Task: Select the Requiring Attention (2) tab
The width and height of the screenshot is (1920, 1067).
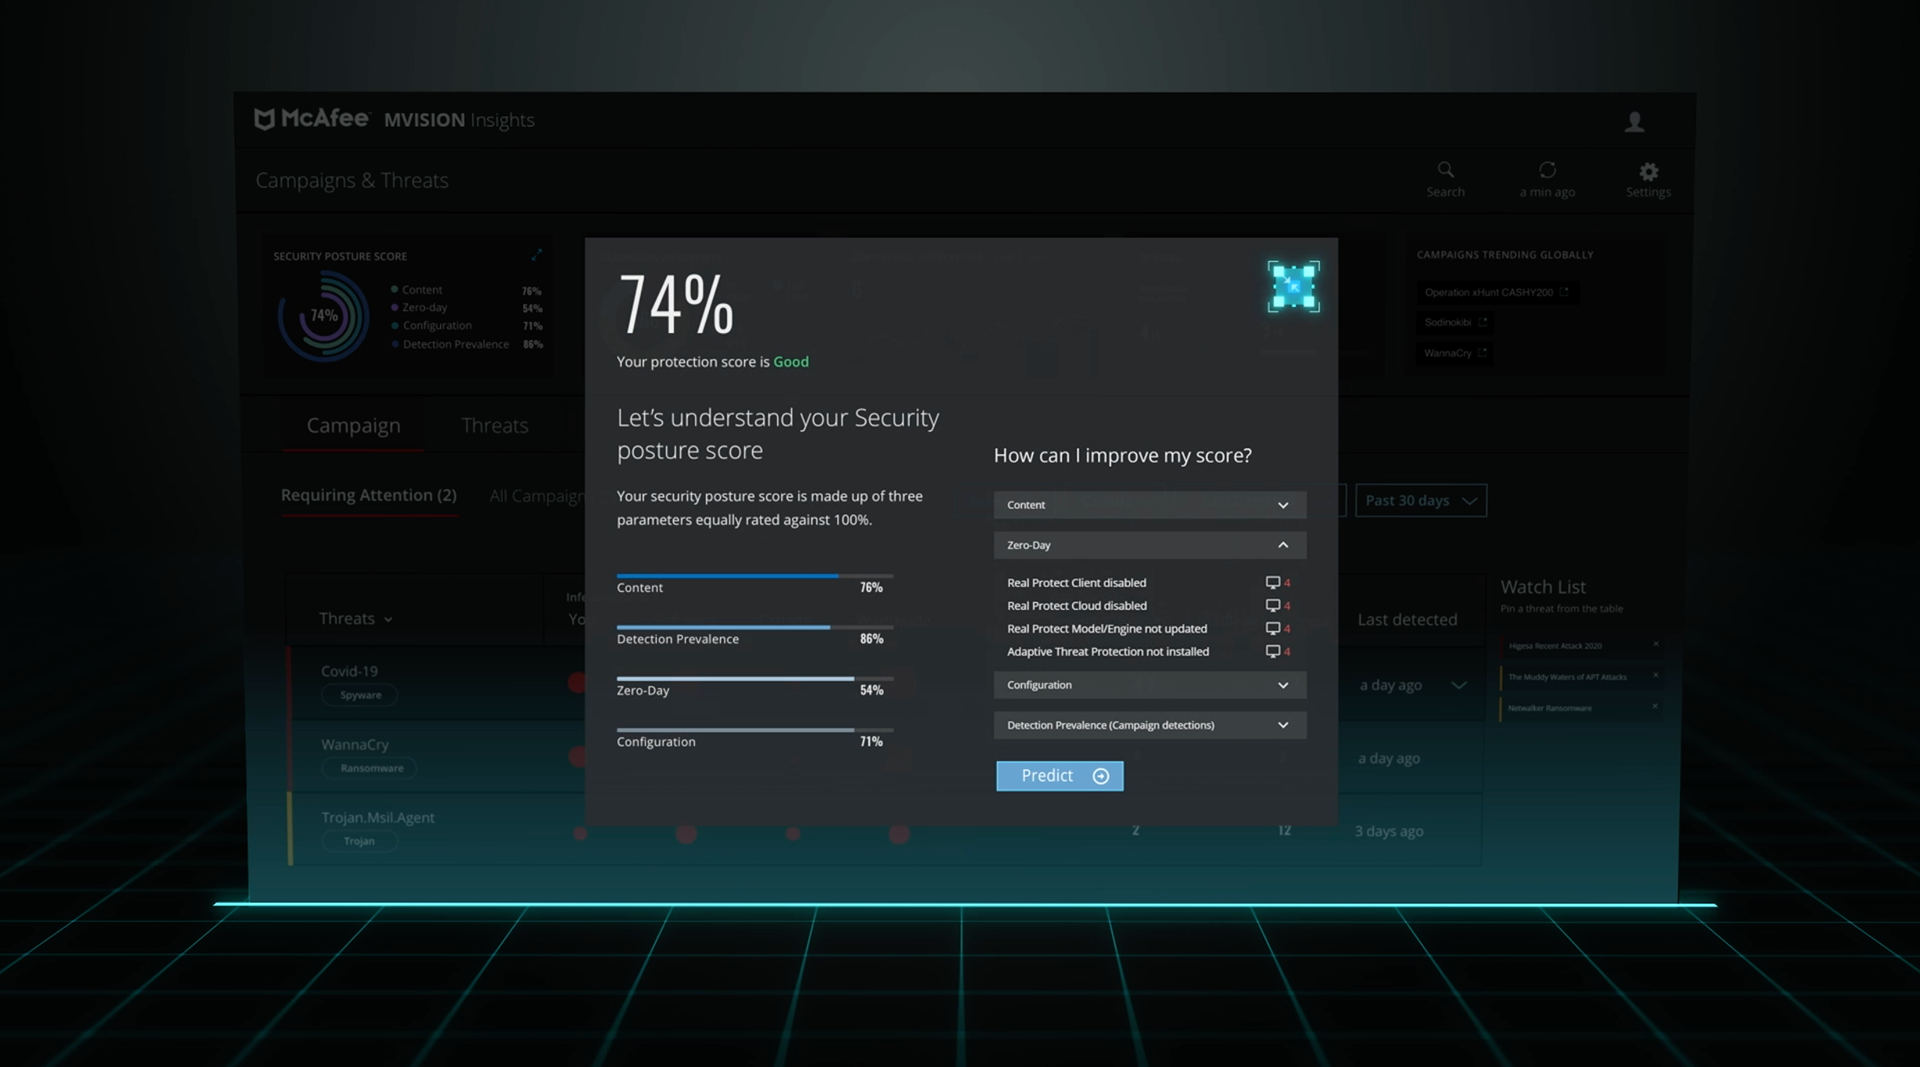Action: click(x=368, y=495)
